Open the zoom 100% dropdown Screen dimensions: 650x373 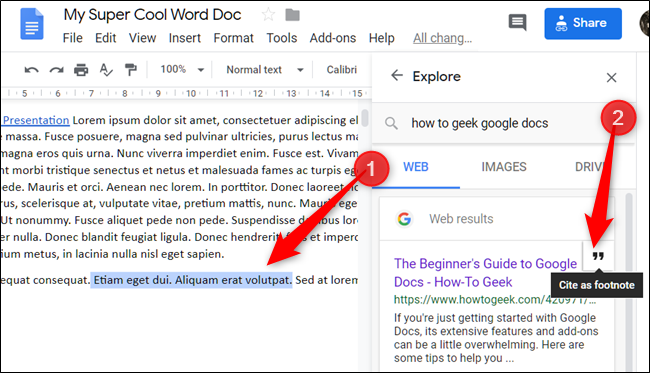(182, 69)
